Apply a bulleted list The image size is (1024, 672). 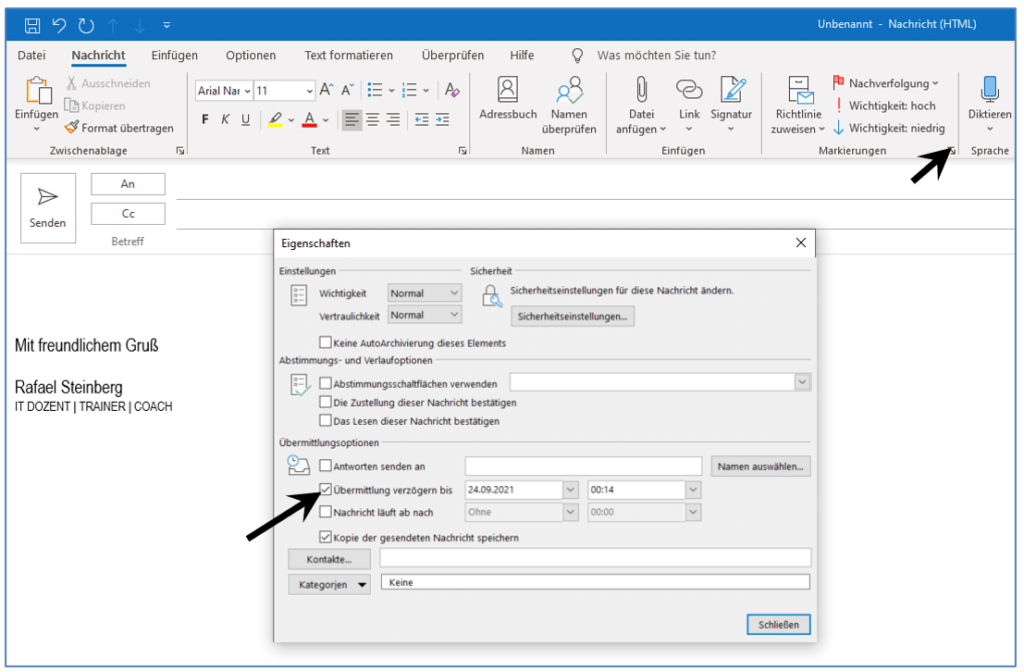pyautogui.click(x=375, y=90)
